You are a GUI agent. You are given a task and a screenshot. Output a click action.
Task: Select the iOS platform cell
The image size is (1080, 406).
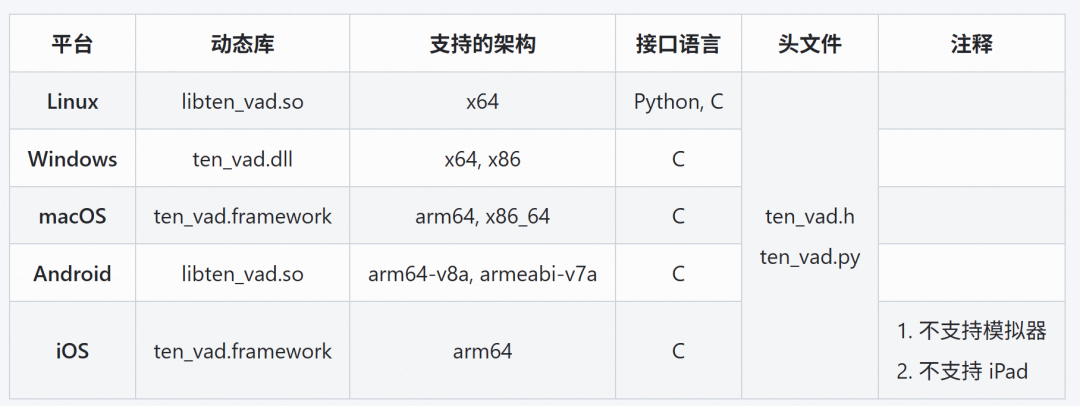(72, 351)
